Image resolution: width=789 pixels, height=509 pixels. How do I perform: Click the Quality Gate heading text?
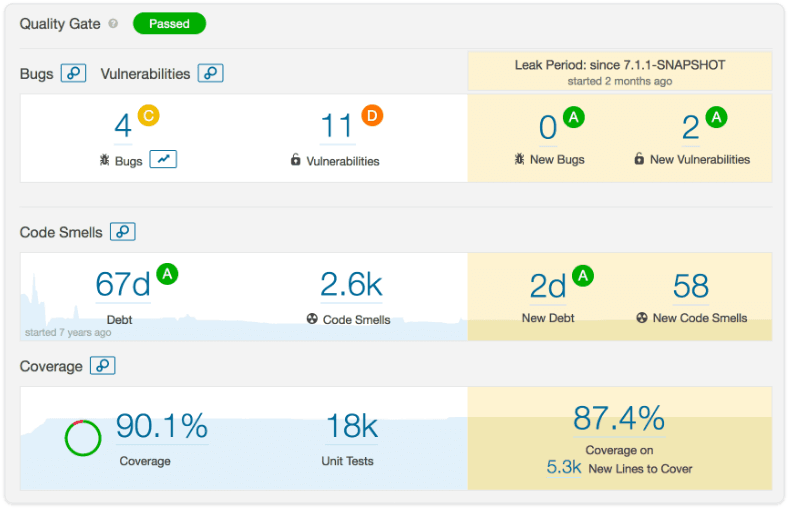point(60,24)
